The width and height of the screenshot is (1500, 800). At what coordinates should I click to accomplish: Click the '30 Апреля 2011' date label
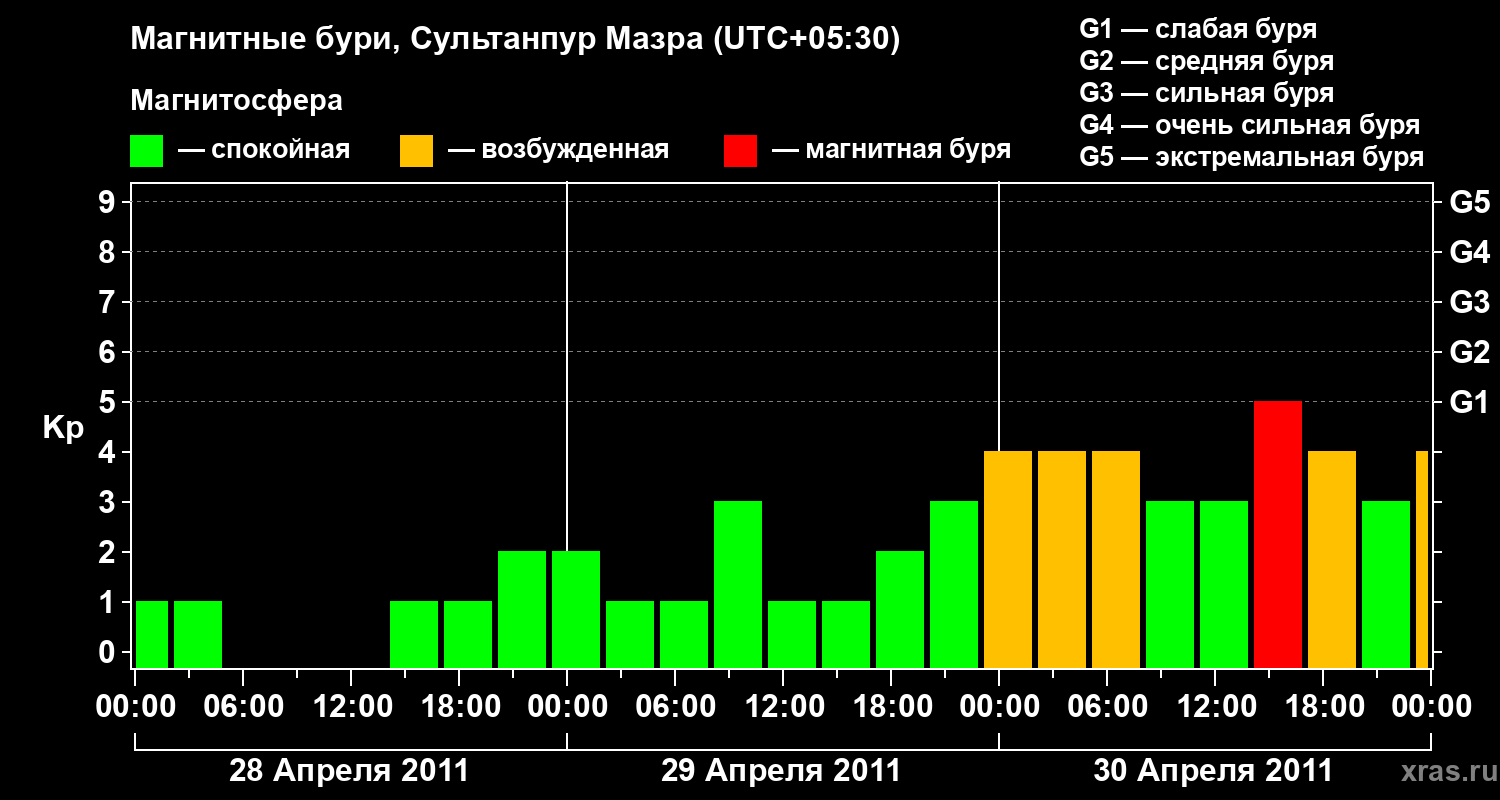coord(1213,771)
